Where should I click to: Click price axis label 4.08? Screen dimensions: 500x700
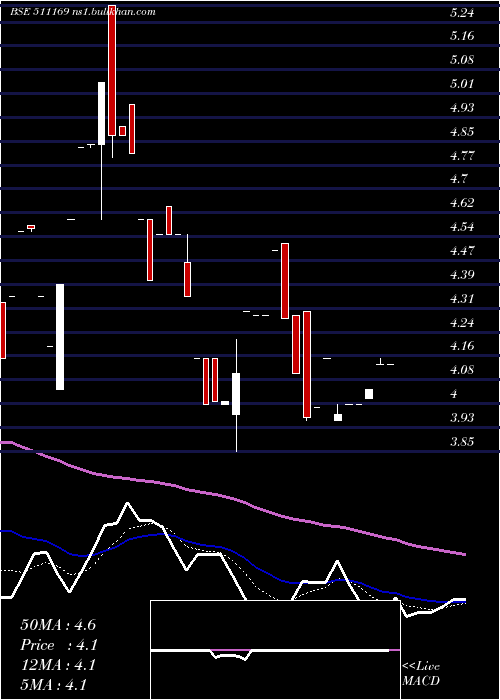point(462,370)
